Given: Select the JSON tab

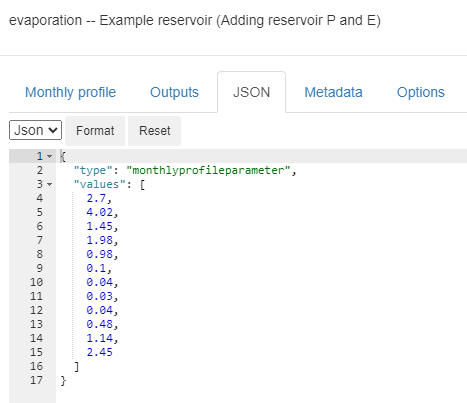Looking at the screenshot, I should coord(251,92).
